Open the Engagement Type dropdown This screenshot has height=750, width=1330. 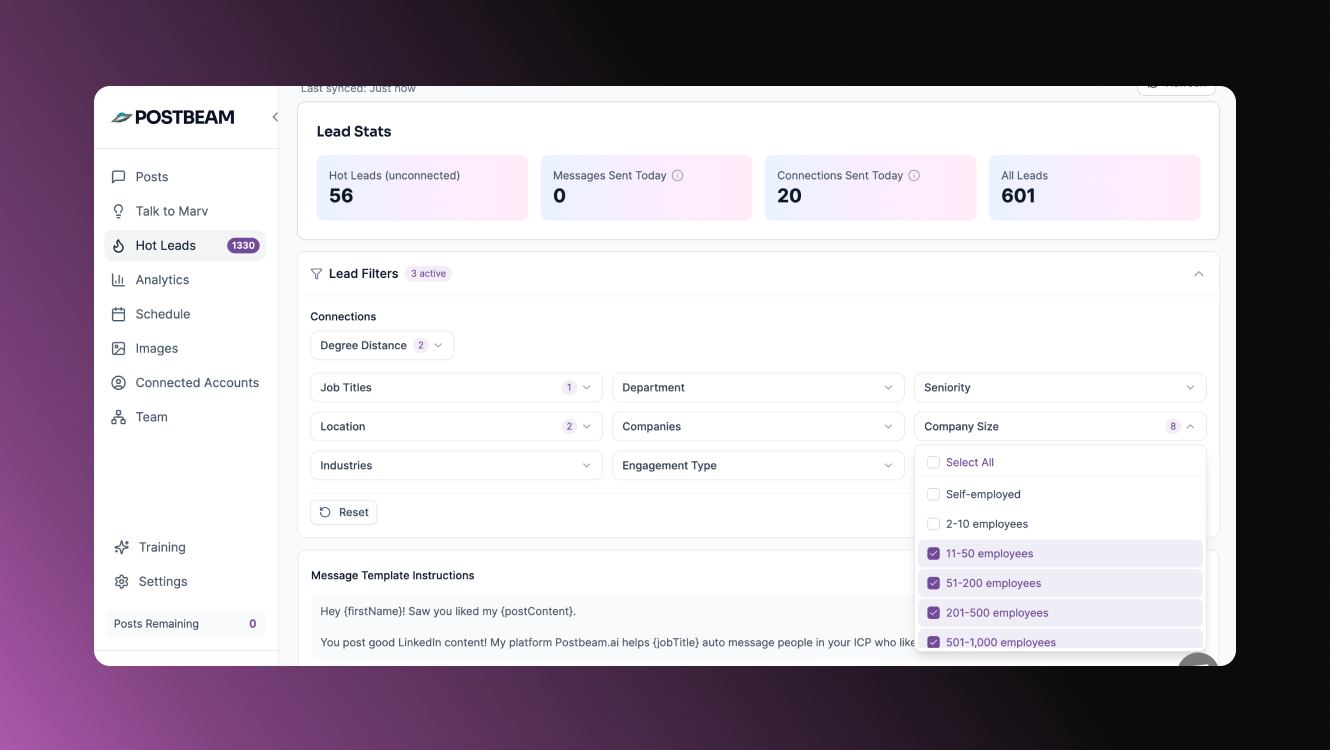coord(758,466)
